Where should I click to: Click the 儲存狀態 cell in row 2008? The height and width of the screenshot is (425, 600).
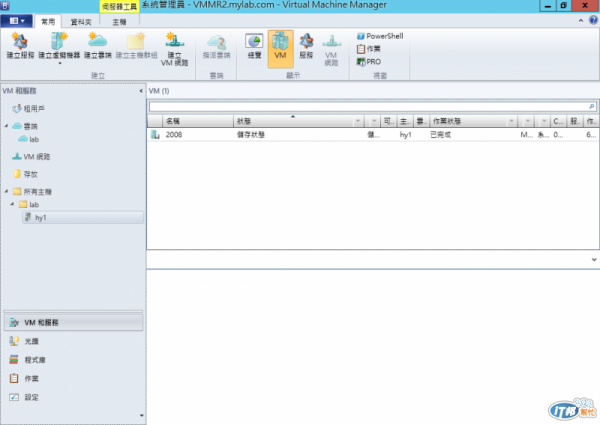[x=251, y=135]
